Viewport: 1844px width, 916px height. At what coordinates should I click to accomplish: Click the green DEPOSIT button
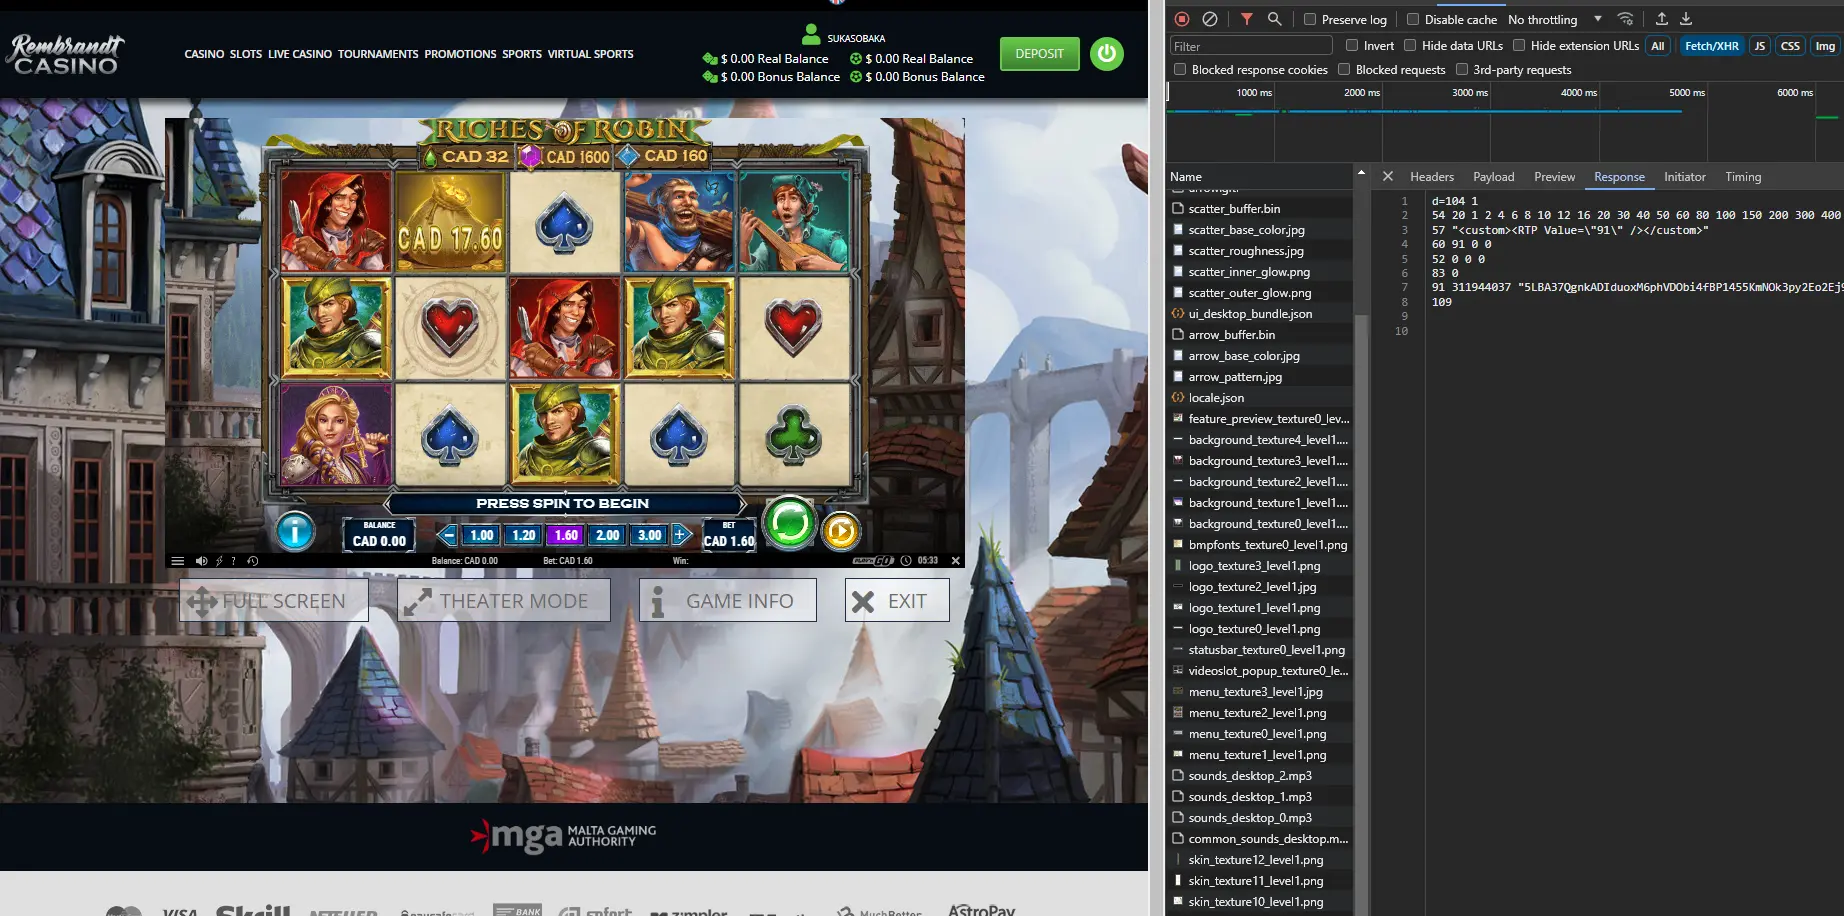tap(1040, 54)
